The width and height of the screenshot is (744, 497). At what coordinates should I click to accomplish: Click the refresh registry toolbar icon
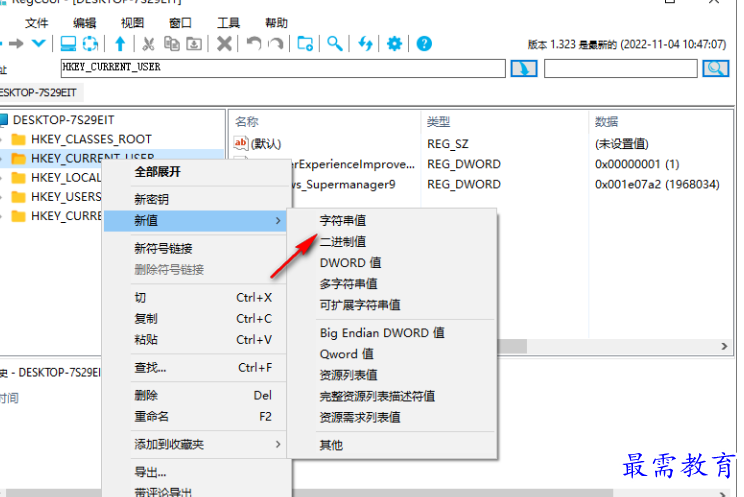pyautogui.click(x=90, y=44)
